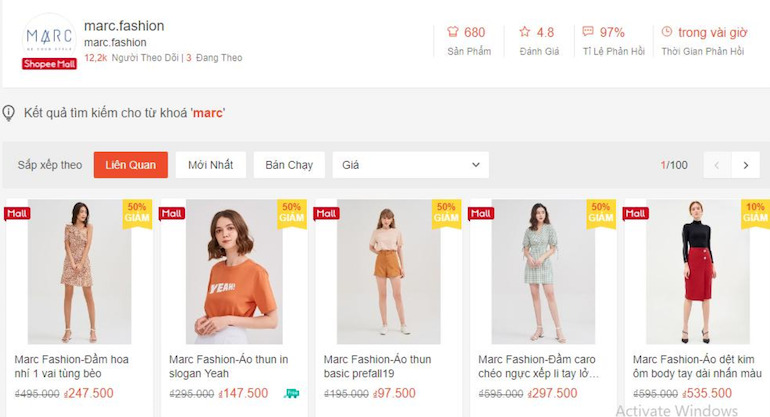Click Mall badge on Đầm hoa nhí item

pyautogui.click(x=17, y=213)
